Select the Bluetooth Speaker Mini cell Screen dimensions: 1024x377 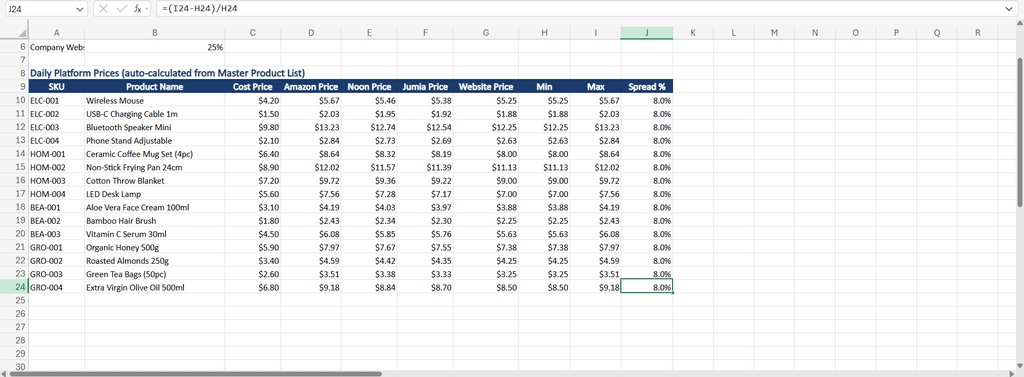coord(155,127)
